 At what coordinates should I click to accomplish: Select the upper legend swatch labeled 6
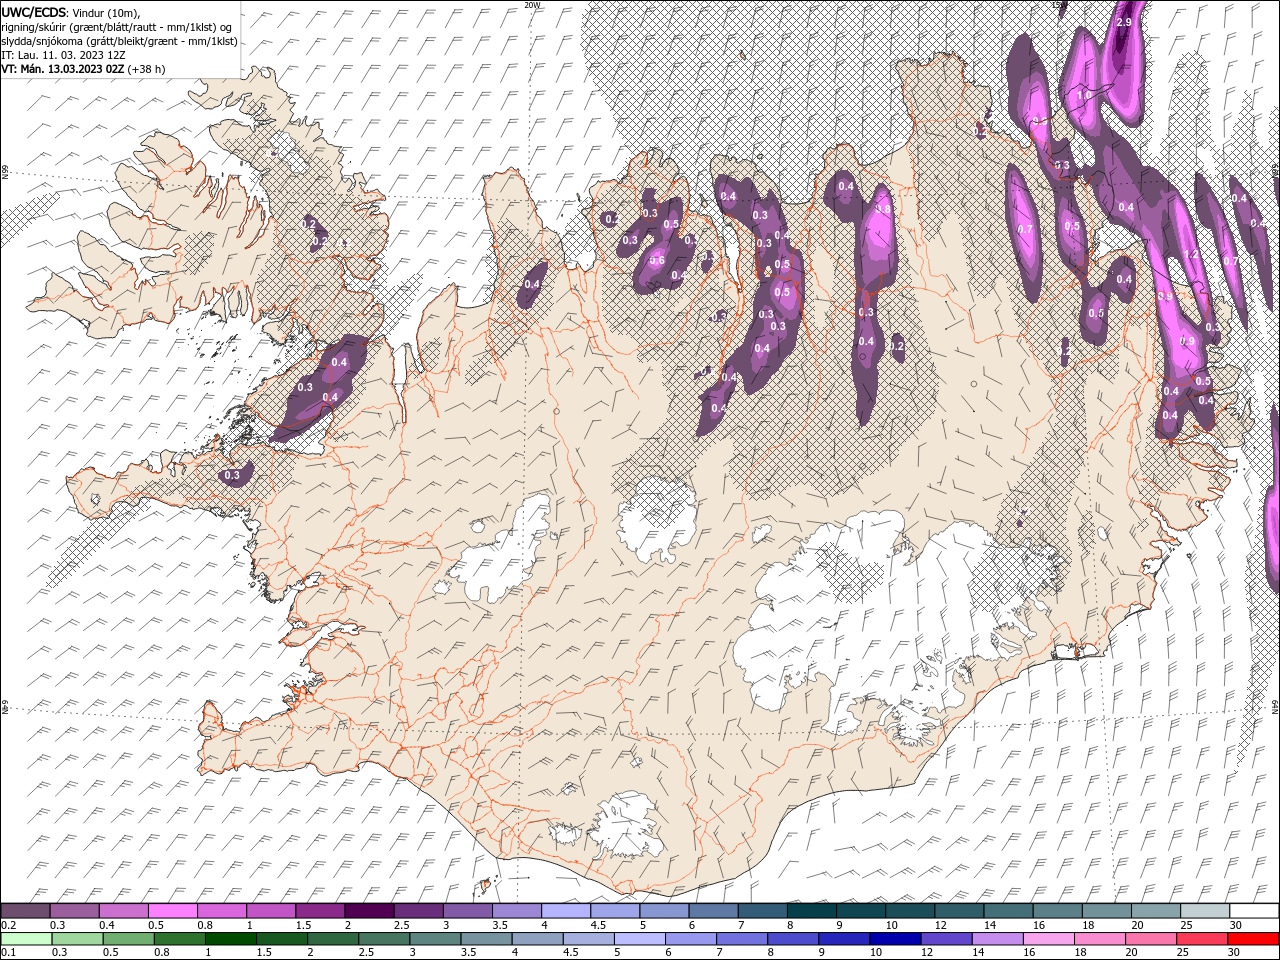coord(713,911)
